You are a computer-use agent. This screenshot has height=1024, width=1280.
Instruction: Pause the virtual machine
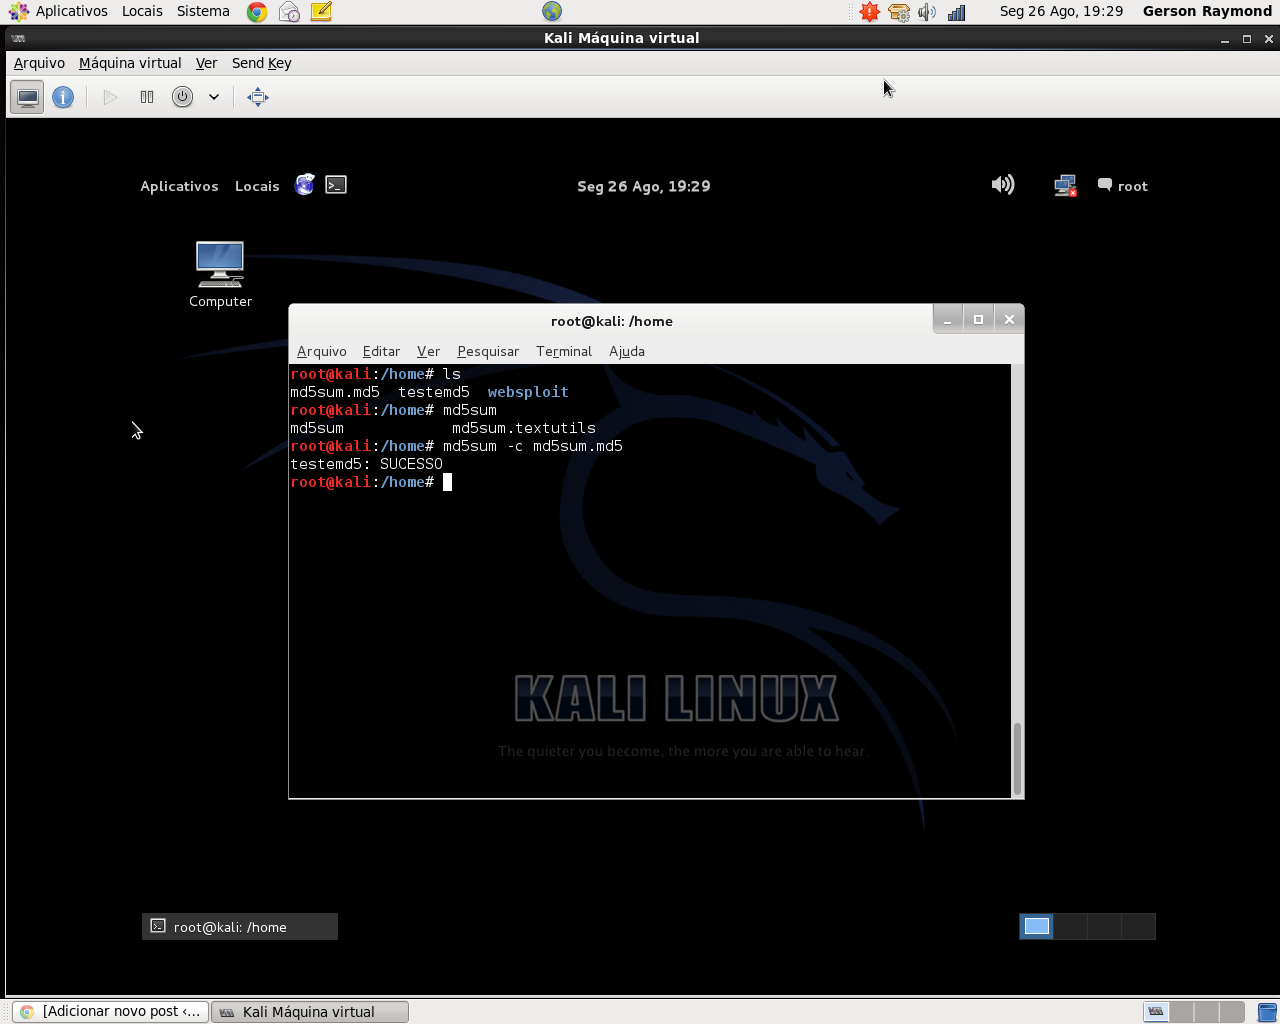(147, 97)
